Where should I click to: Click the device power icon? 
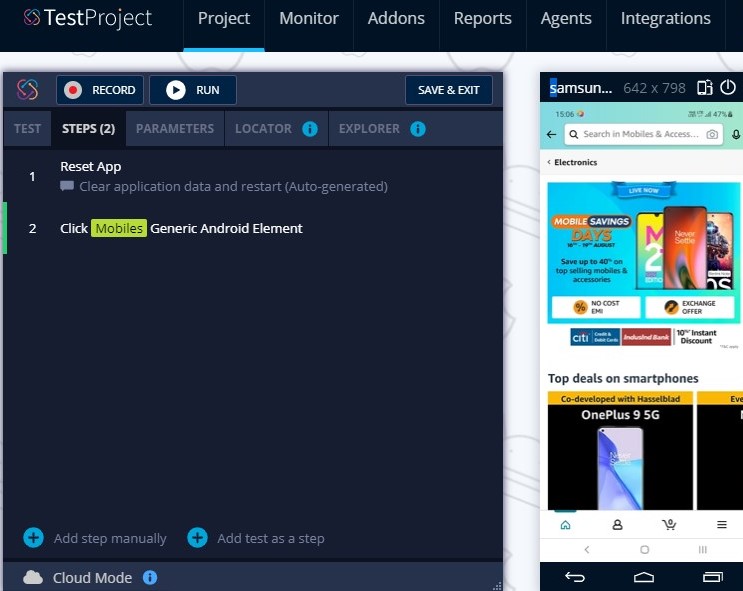coord(728,88)
